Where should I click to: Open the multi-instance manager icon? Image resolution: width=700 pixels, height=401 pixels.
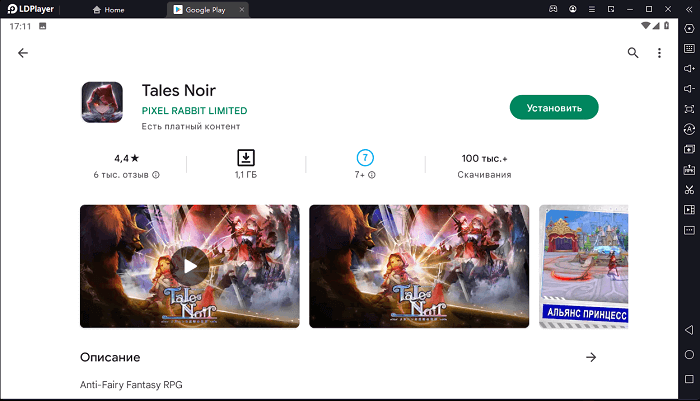point(689,149)
